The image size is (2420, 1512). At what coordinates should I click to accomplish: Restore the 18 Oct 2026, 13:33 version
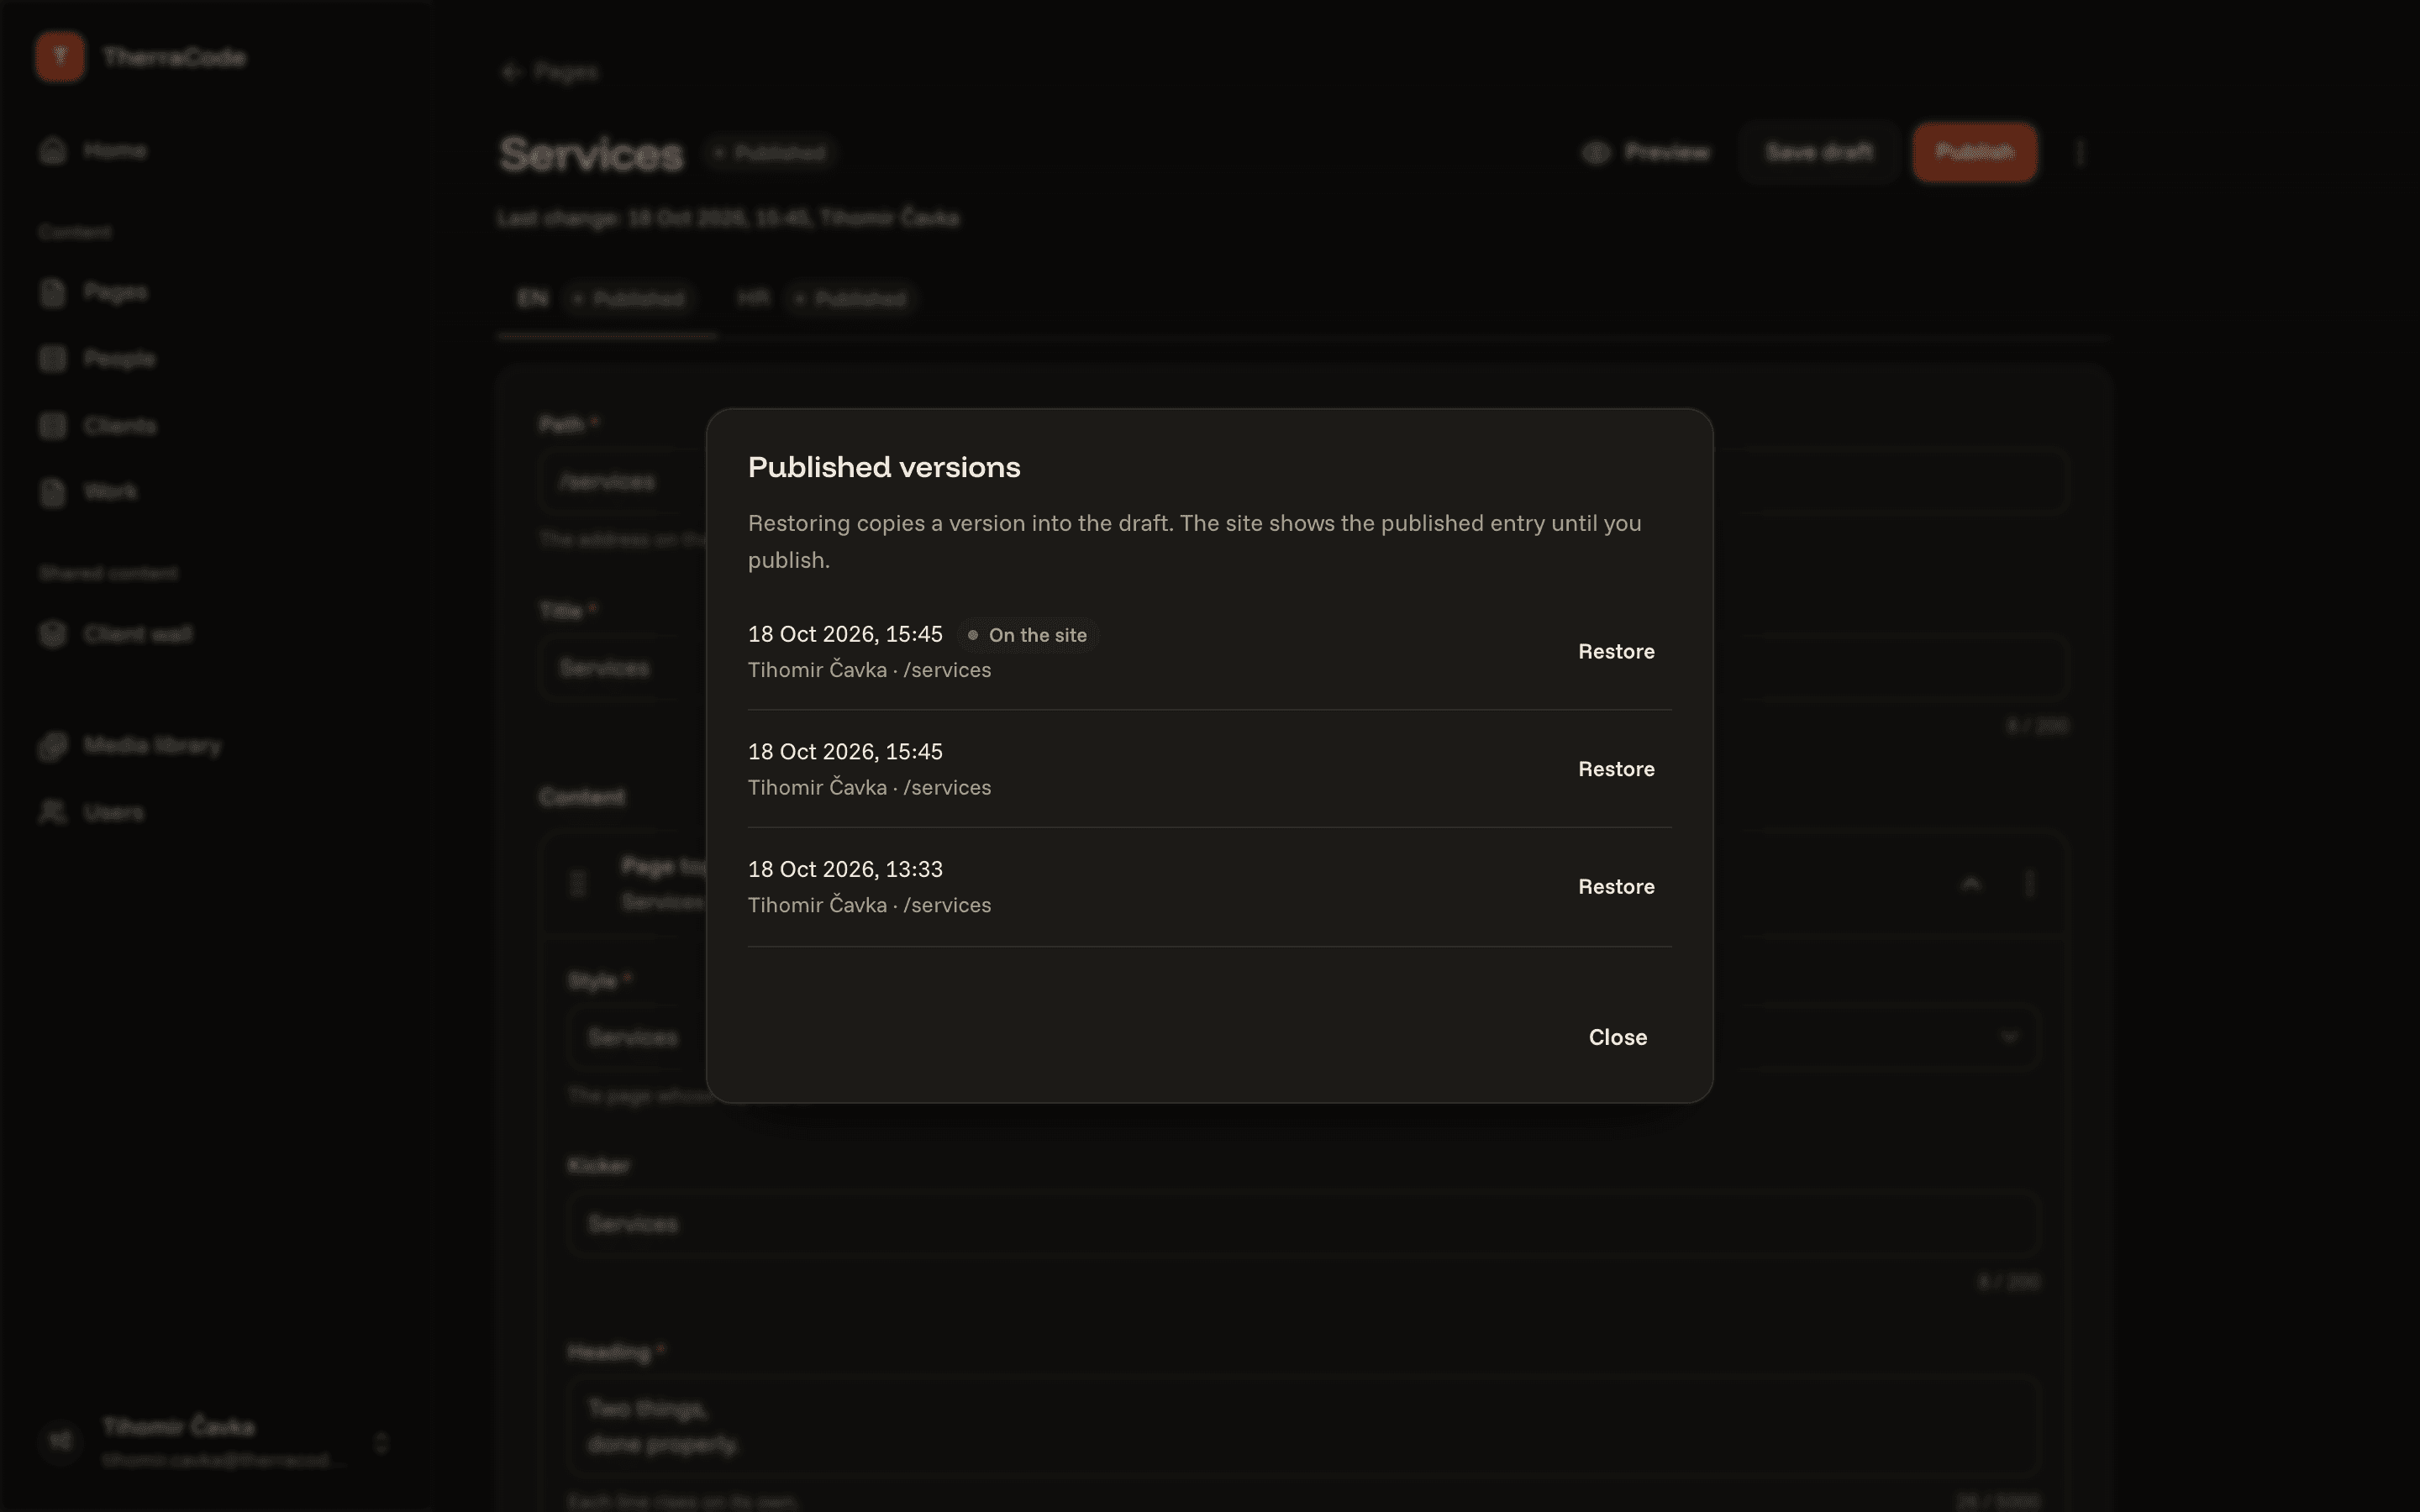[x=1616, y=886]
